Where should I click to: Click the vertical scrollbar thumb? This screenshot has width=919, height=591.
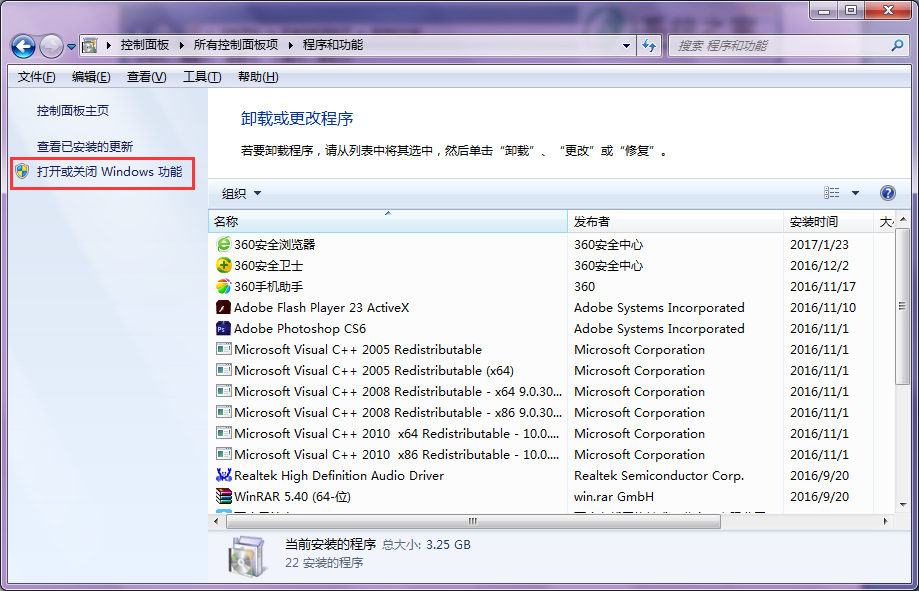[902, 305]
